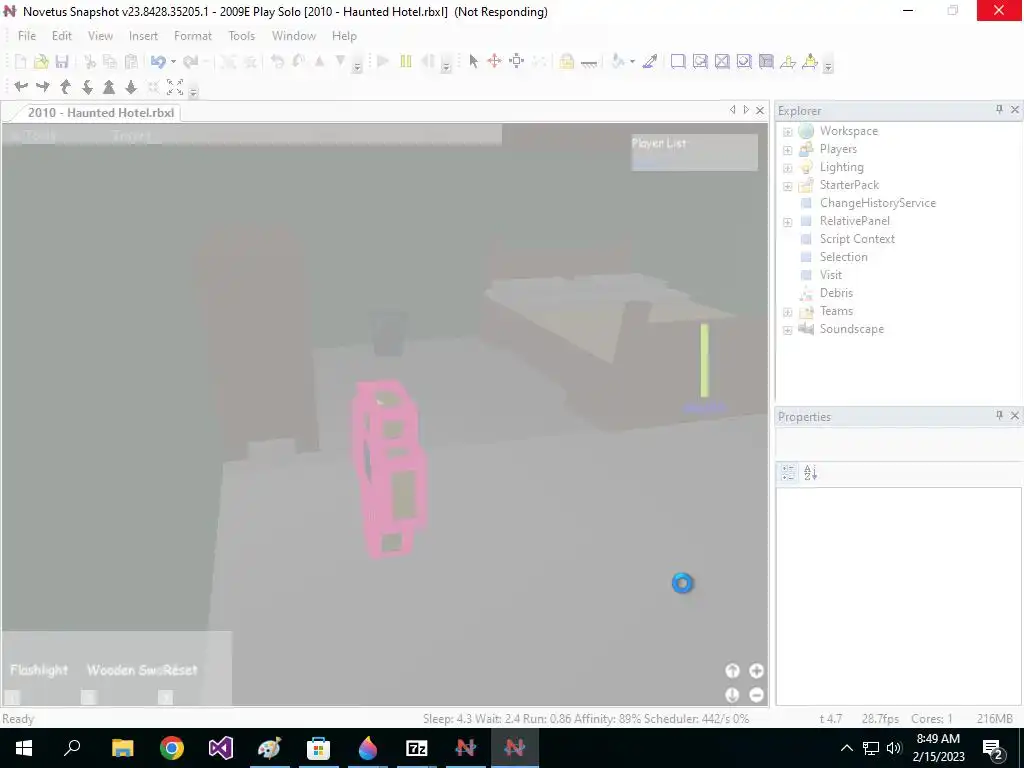Zoom out using viewport minus button
Image resolution: width=1024 pixels, height=768 pixels.
tap(756, 695)
